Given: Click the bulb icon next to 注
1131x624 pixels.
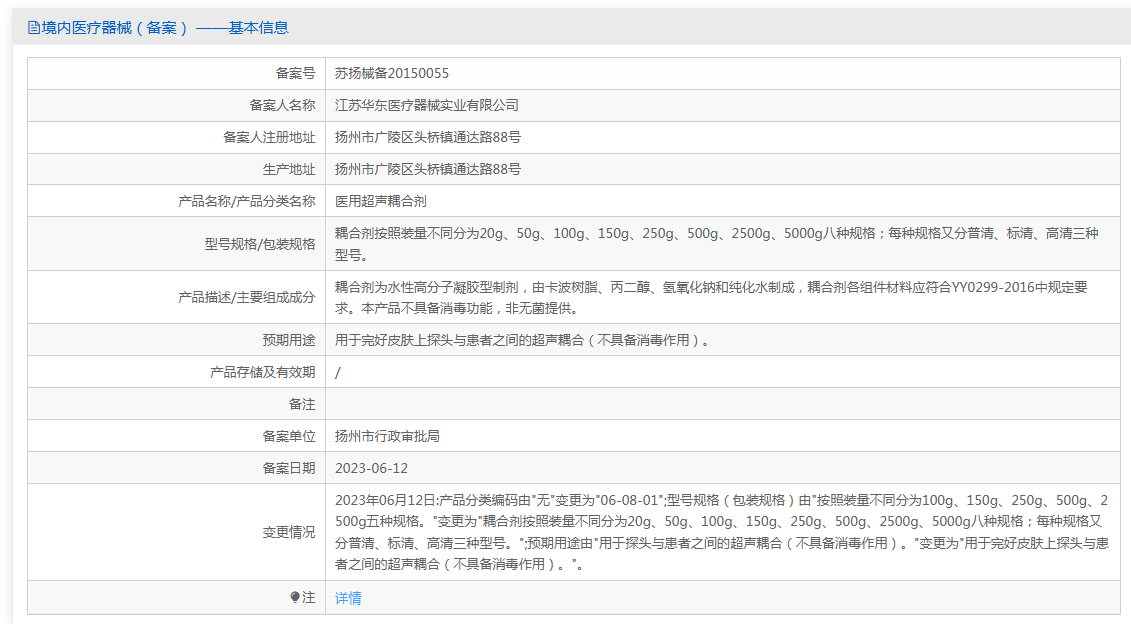Looking at the screenshot, I should [x=294, y=597].
